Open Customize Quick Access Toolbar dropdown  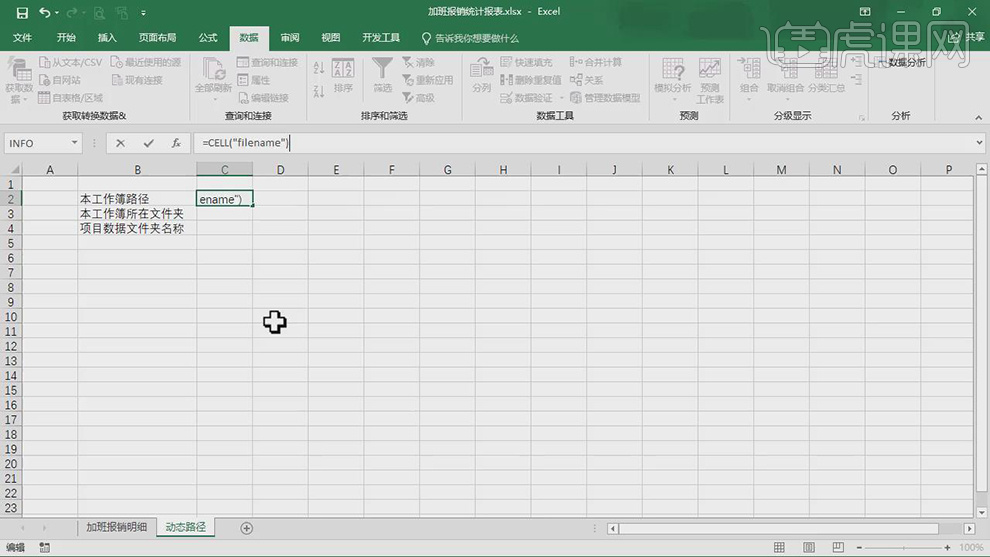tap(143, 13)
